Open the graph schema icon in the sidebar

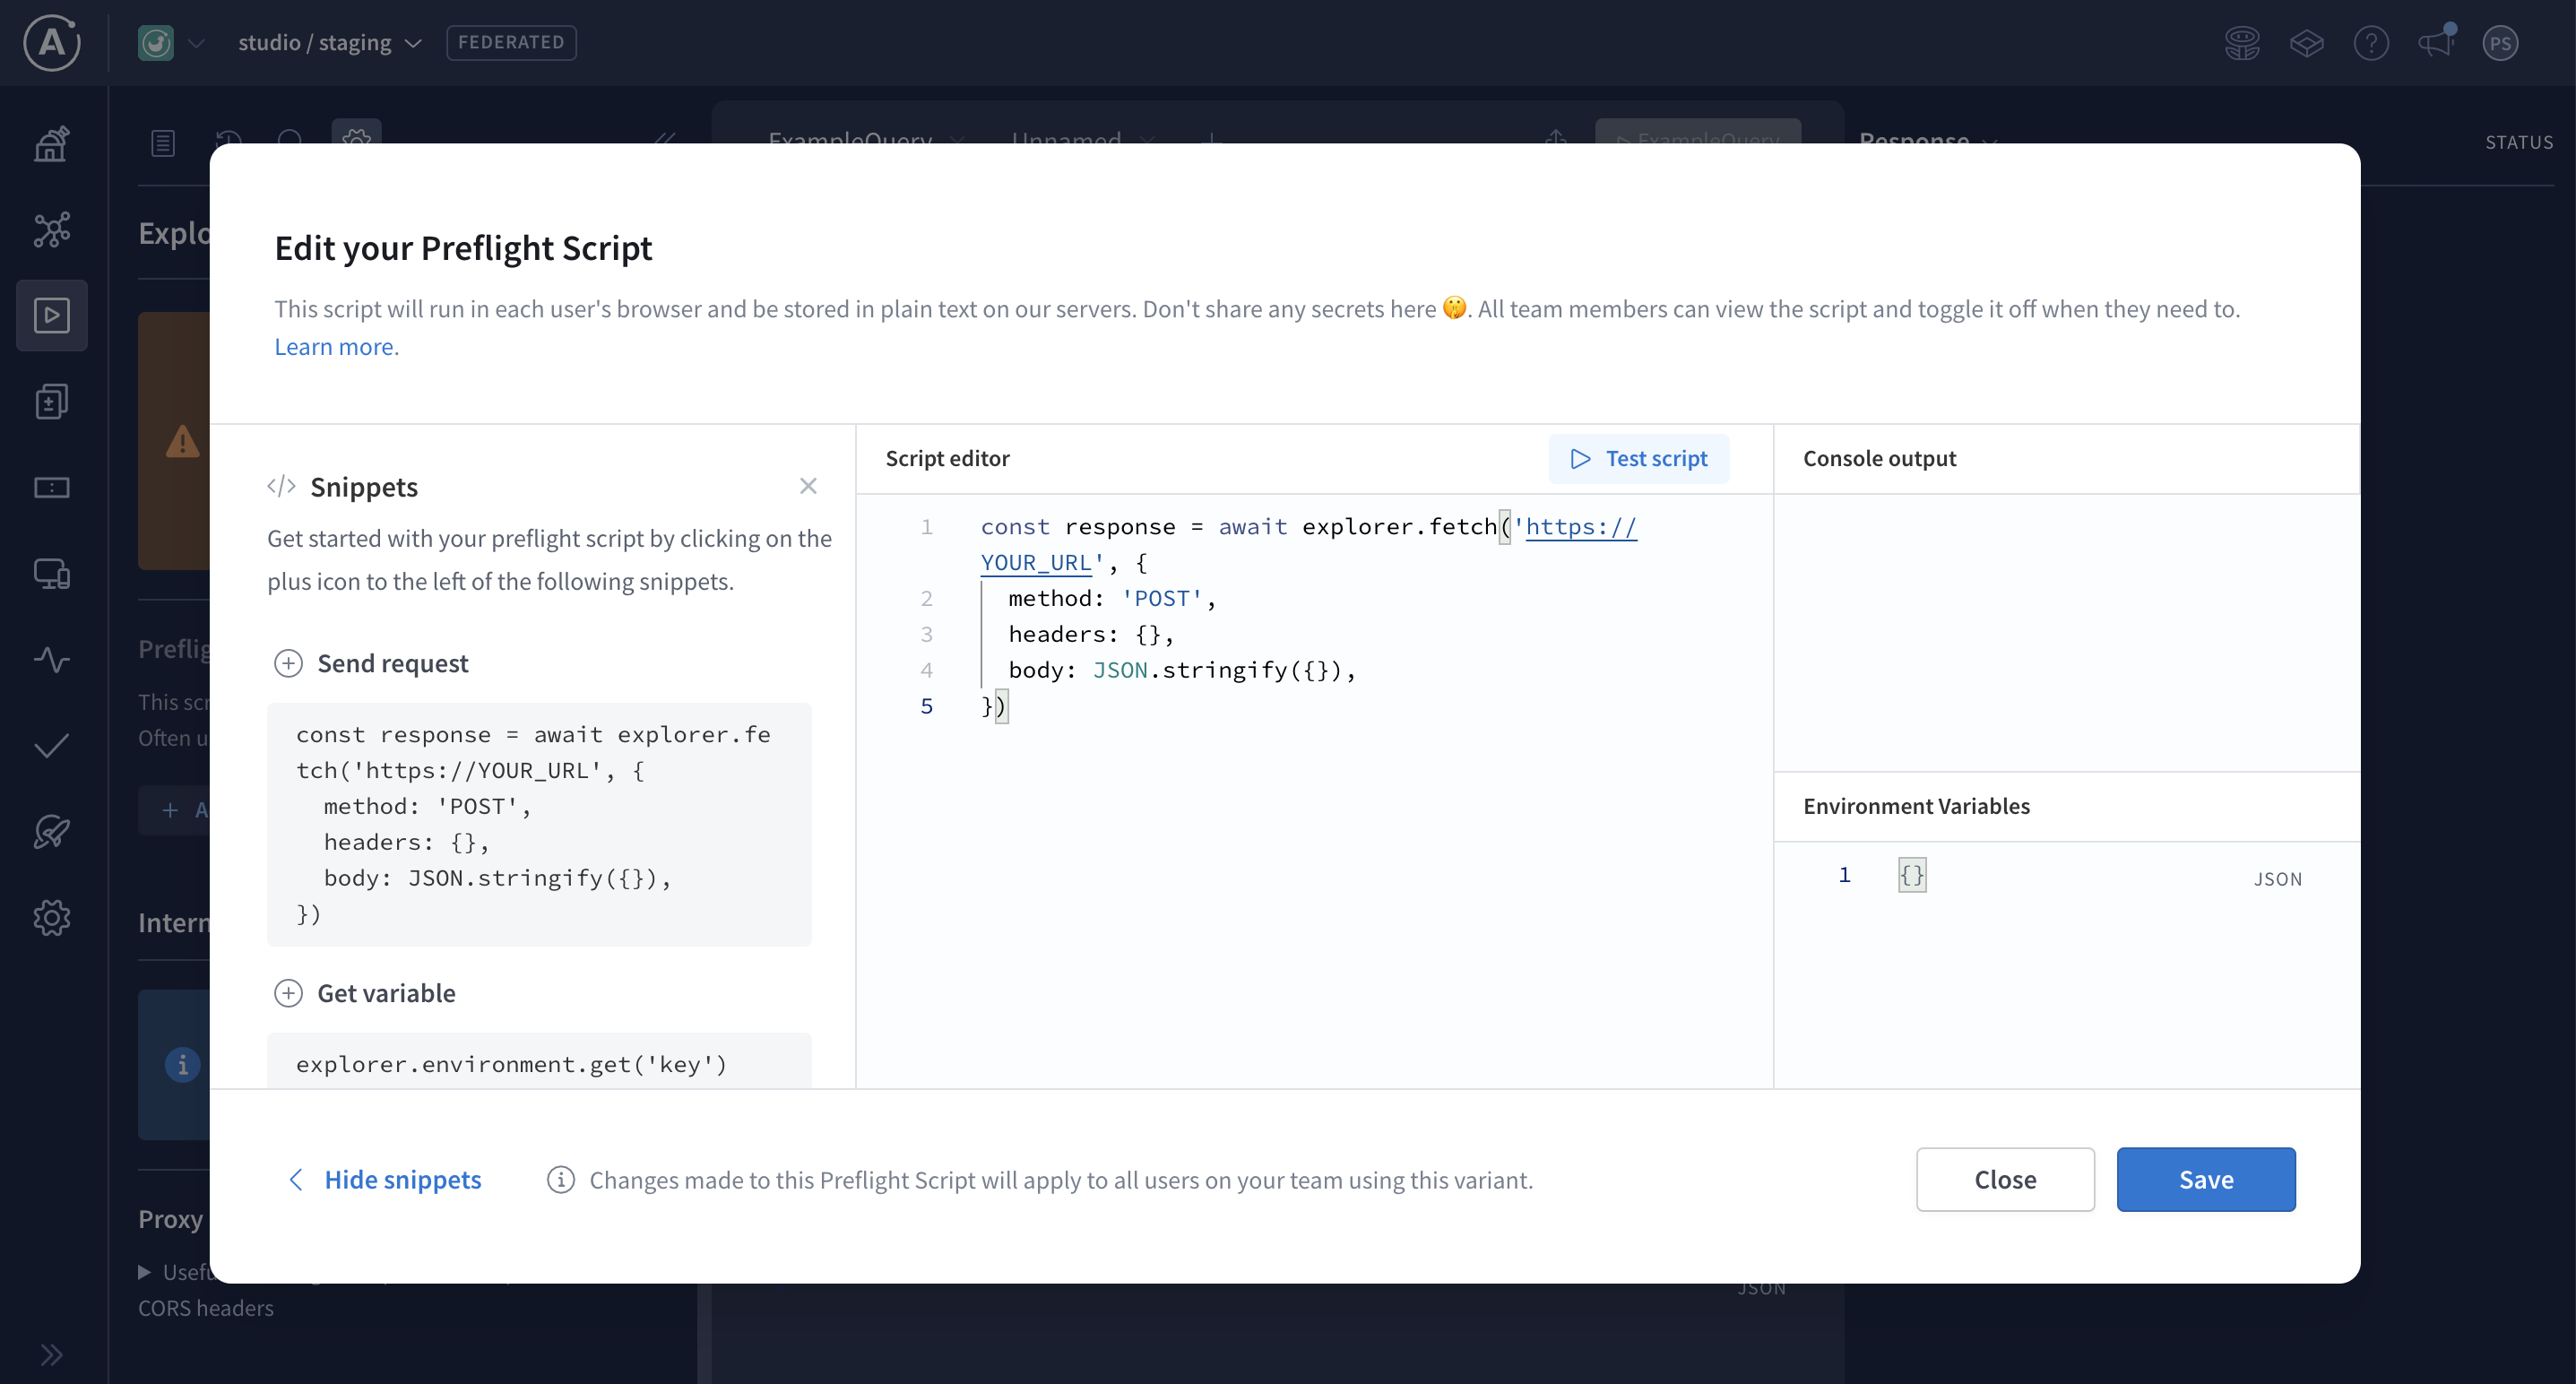pyautogui.click(x=52, y=229)
